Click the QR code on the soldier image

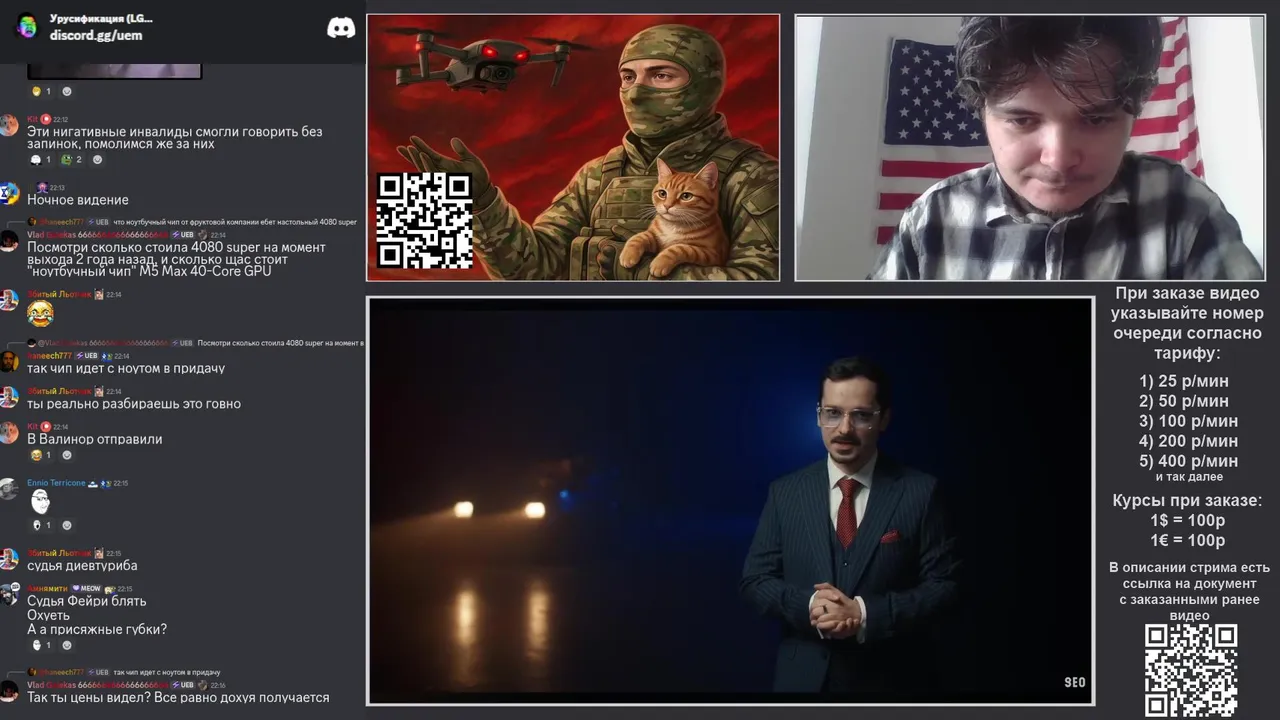(424, 220)
